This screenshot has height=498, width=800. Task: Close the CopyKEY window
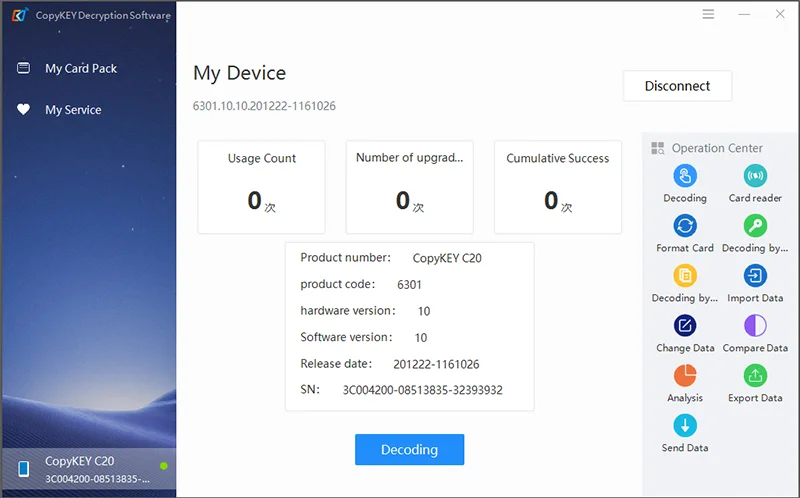[780, 14]
